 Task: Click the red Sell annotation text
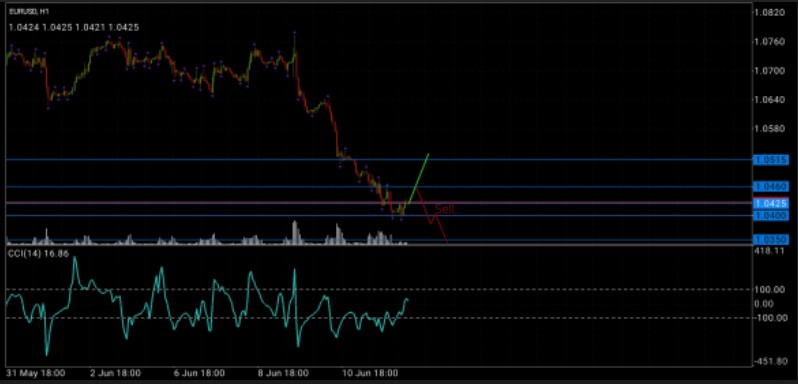445,209
